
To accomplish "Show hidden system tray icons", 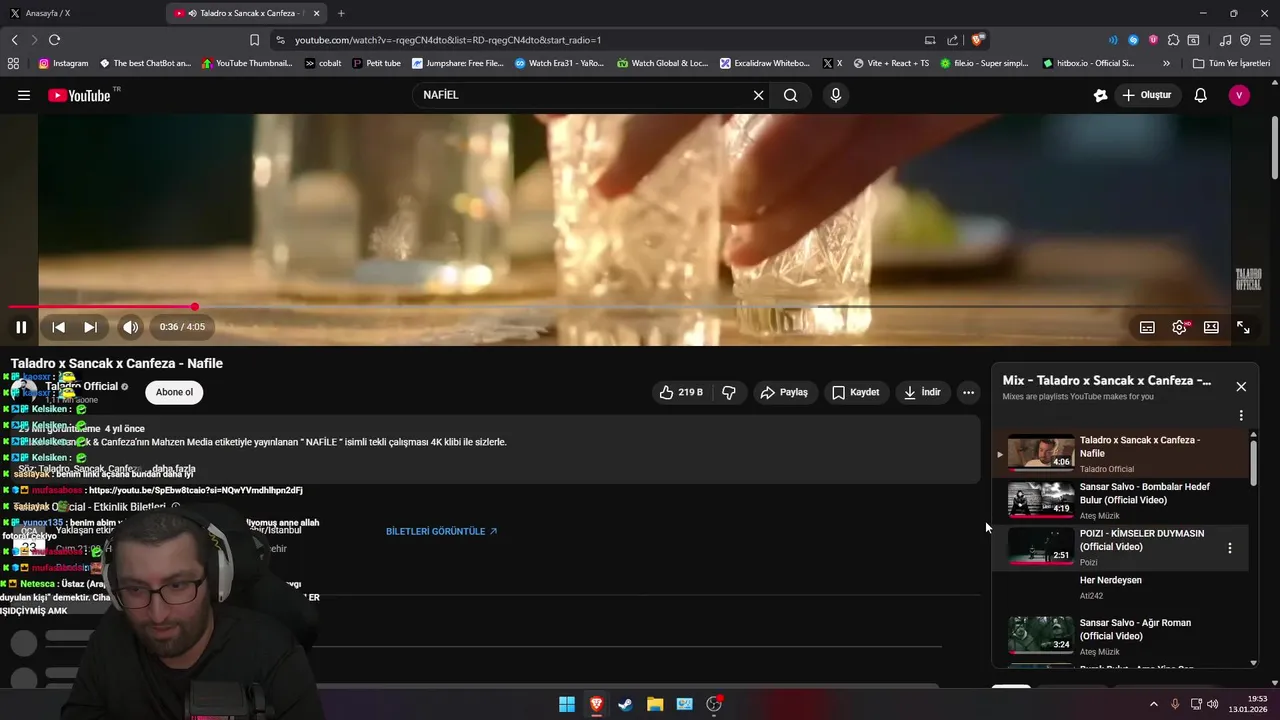I will pos(1153,704).
